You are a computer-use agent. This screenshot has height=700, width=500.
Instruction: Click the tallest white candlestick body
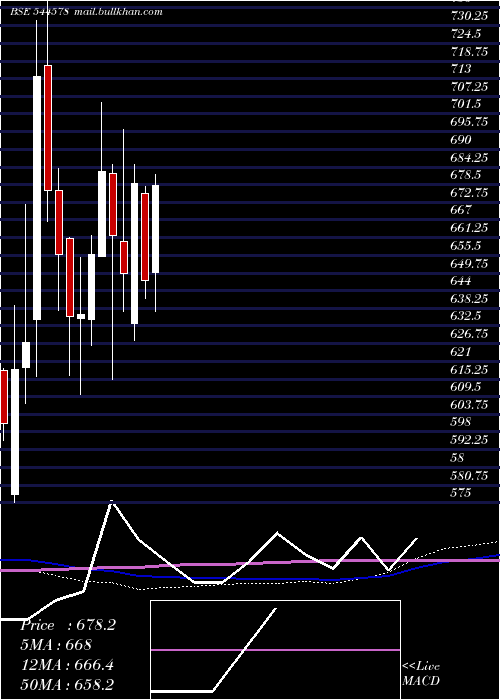point(37,198)
